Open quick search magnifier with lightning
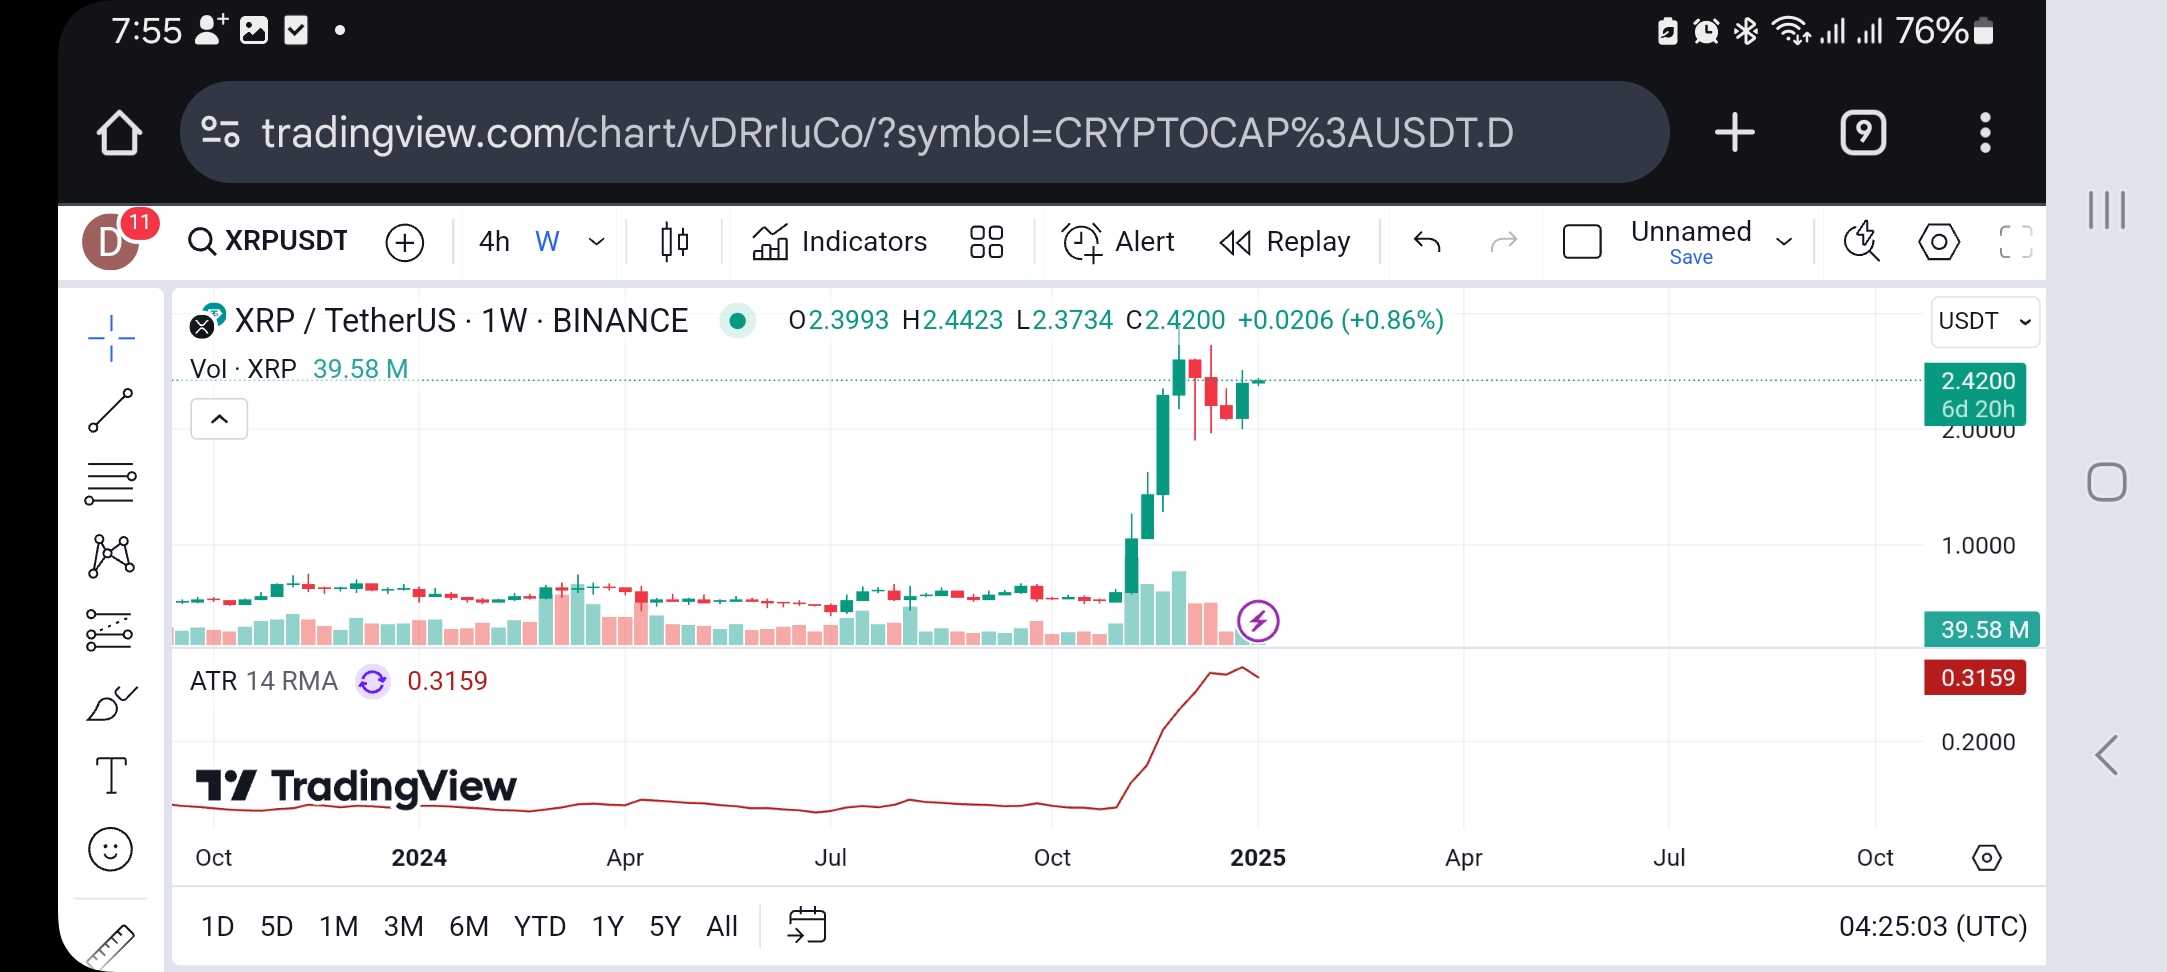This screenshot has width=2167, height=972. point(1861,242)
